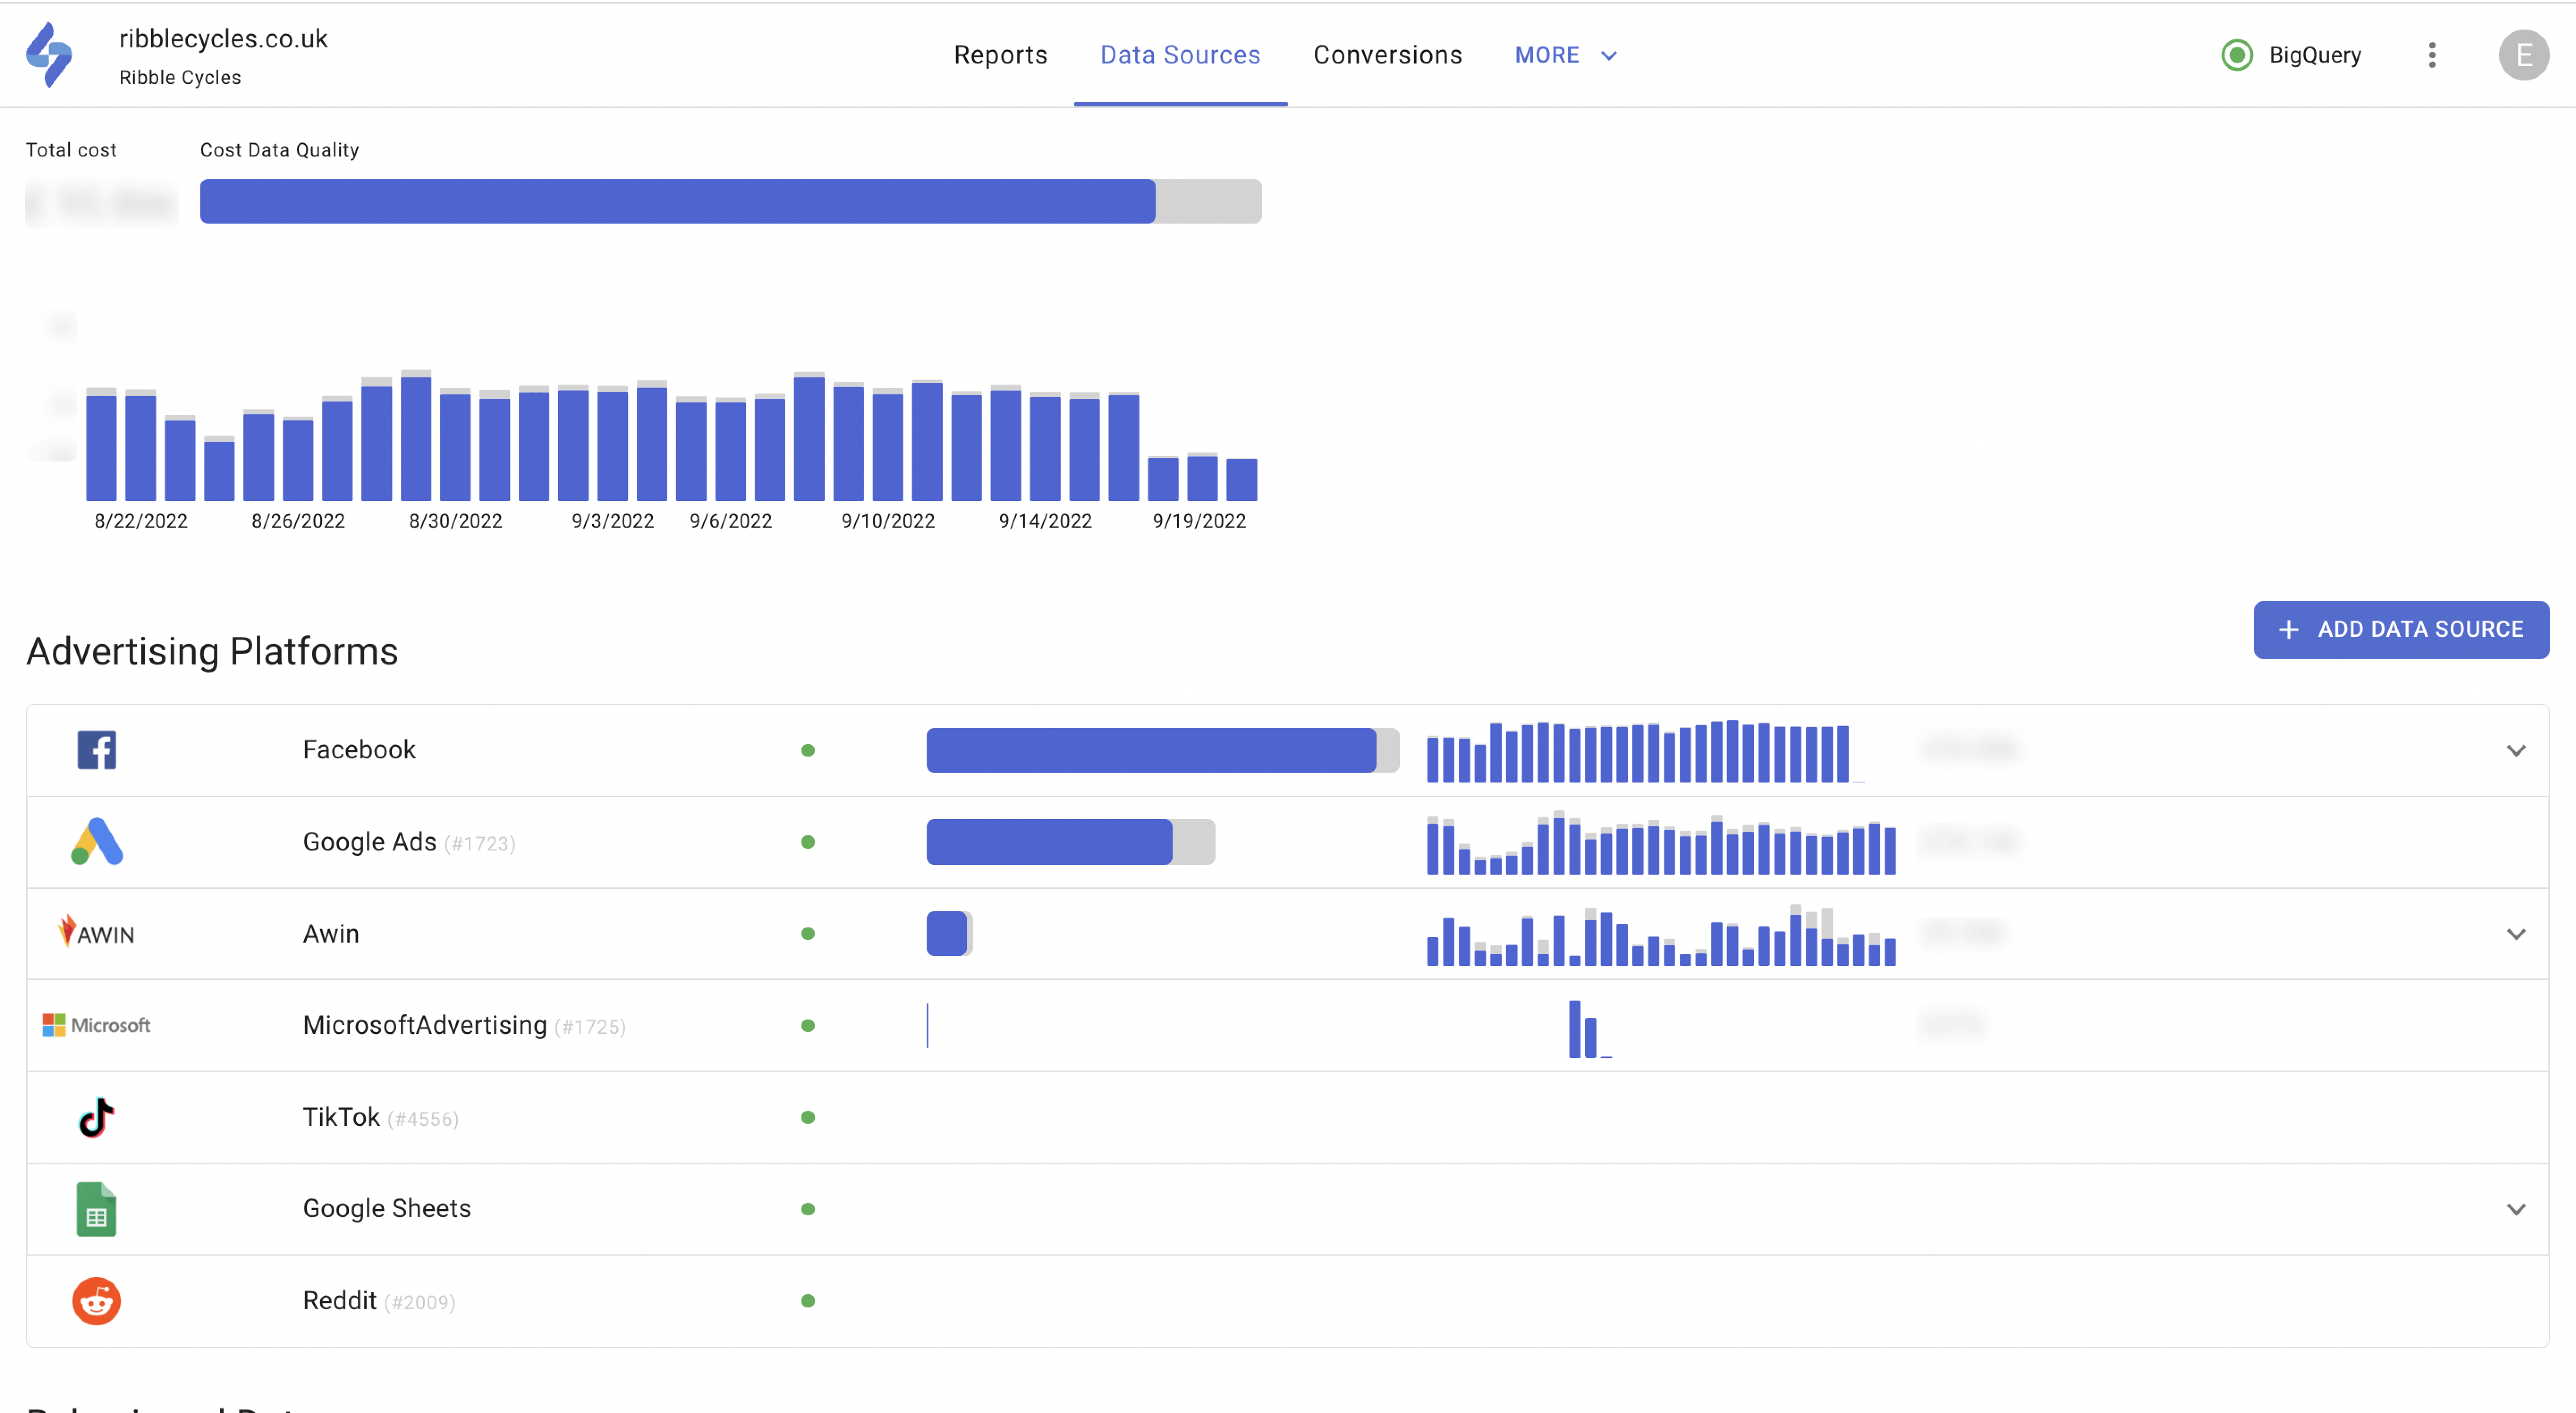The image size is (2576, 1413).
Task: Click the #1723 account ID text
Action: click(x=480, y=844)
